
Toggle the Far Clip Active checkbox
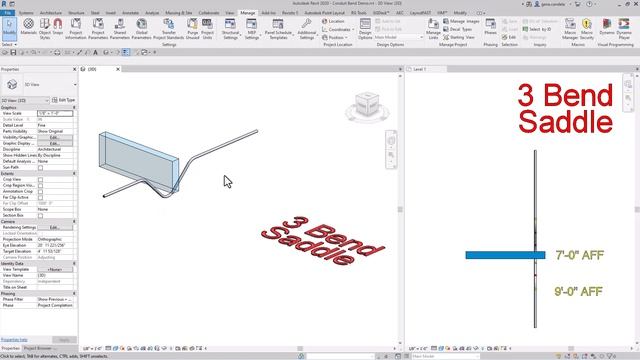[x=40, y=198]
